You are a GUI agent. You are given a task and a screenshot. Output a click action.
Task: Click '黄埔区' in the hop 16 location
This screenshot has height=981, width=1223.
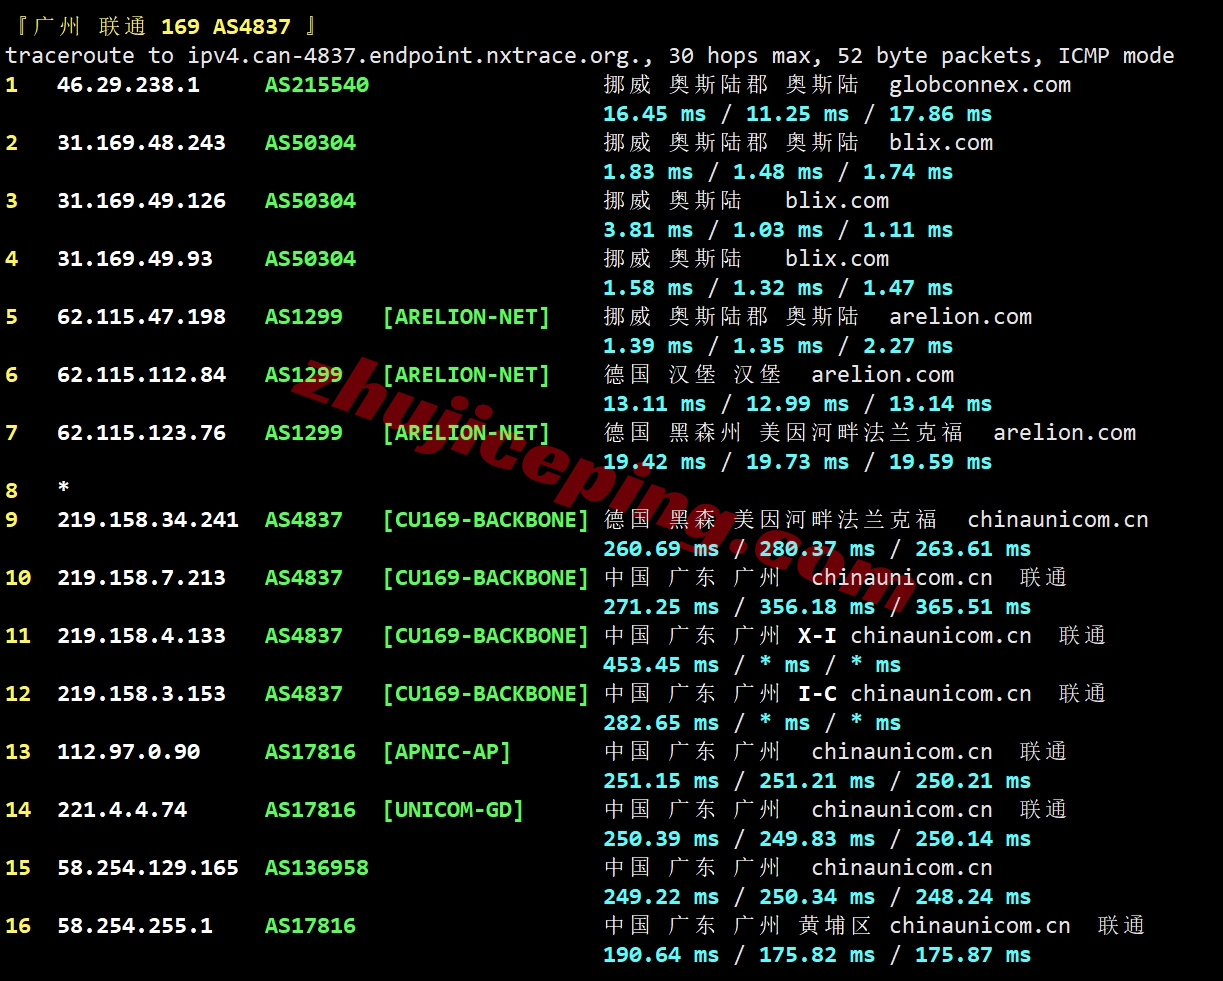pyautogui.click(x=834, y=926)
